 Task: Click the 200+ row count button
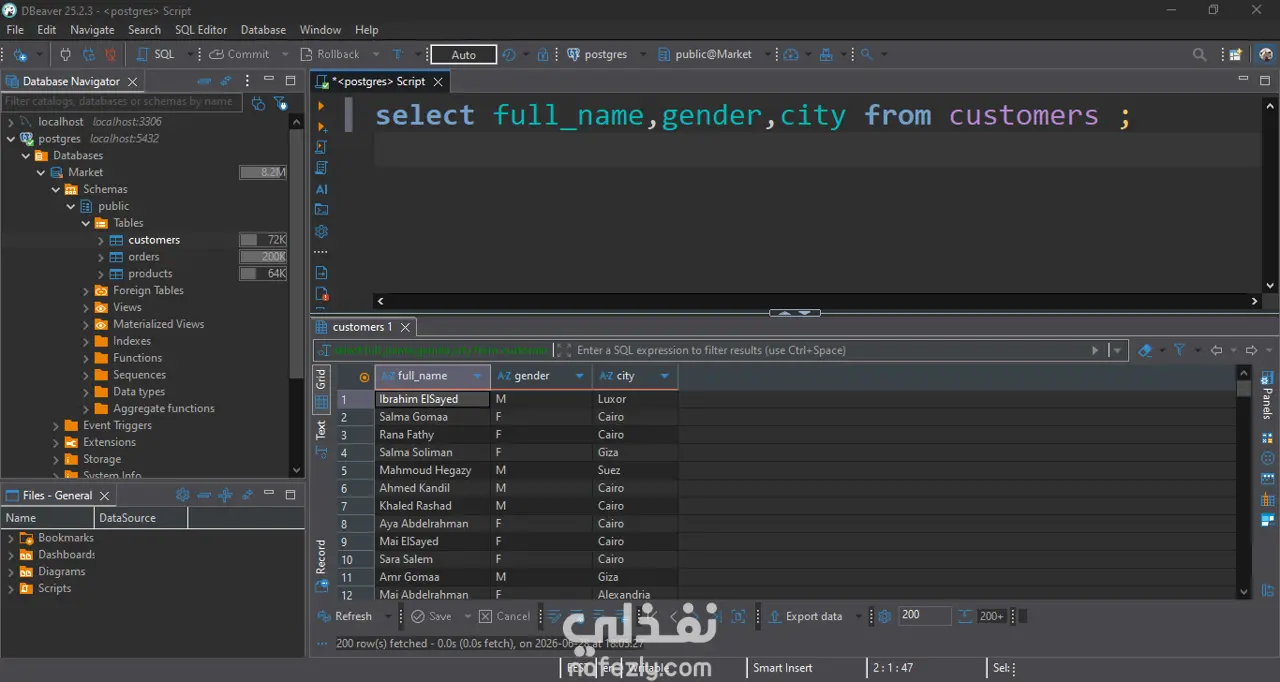click(990, 616)
